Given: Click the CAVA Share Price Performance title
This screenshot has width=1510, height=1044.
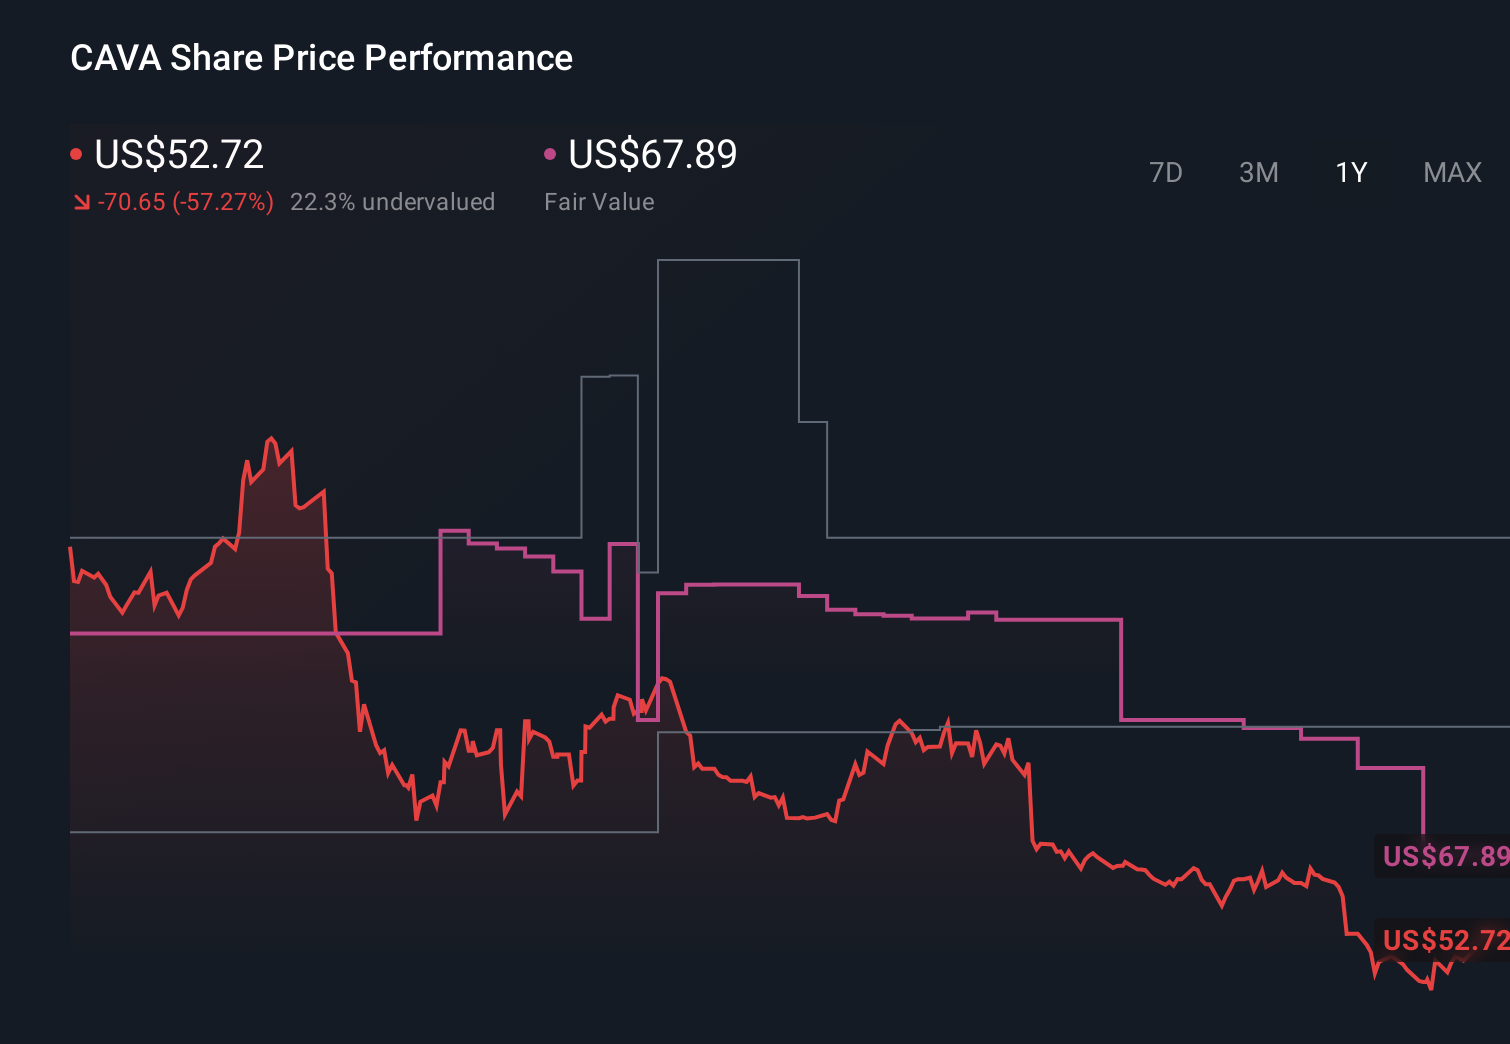Looking at the screenshot, I should pyautogui.click(x=321, y=57).
